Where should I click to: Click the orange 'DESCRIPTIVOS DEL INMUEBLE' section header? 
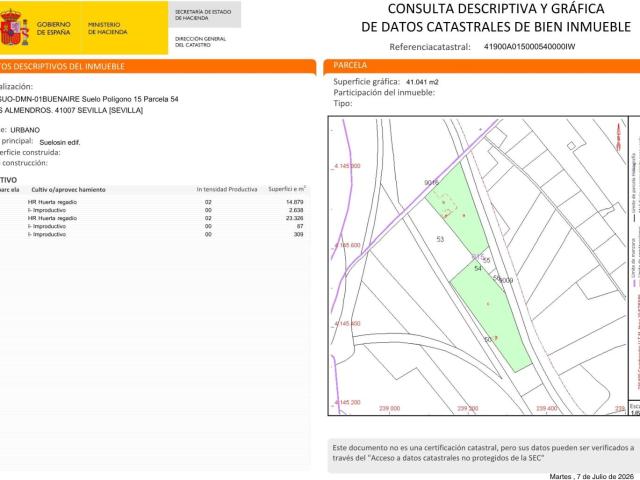point(157,67)
